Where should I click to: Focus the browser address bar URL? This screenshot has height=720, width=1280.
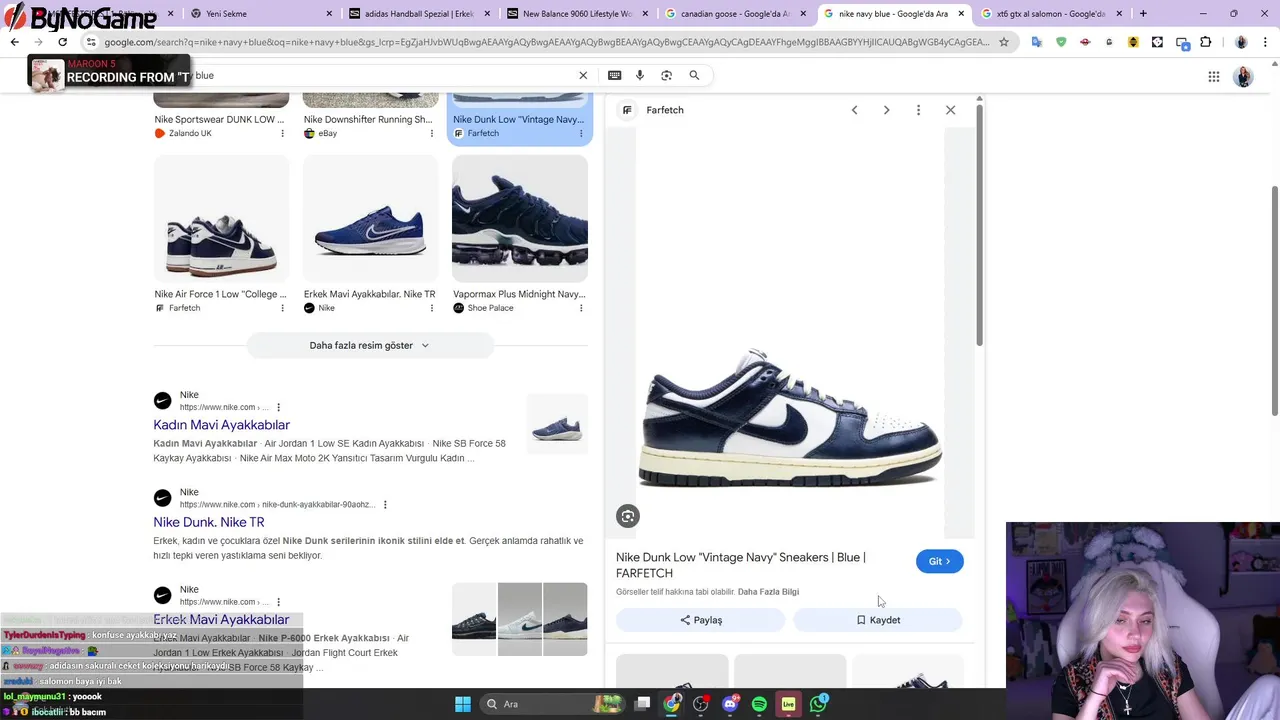[x=545, y=42]
